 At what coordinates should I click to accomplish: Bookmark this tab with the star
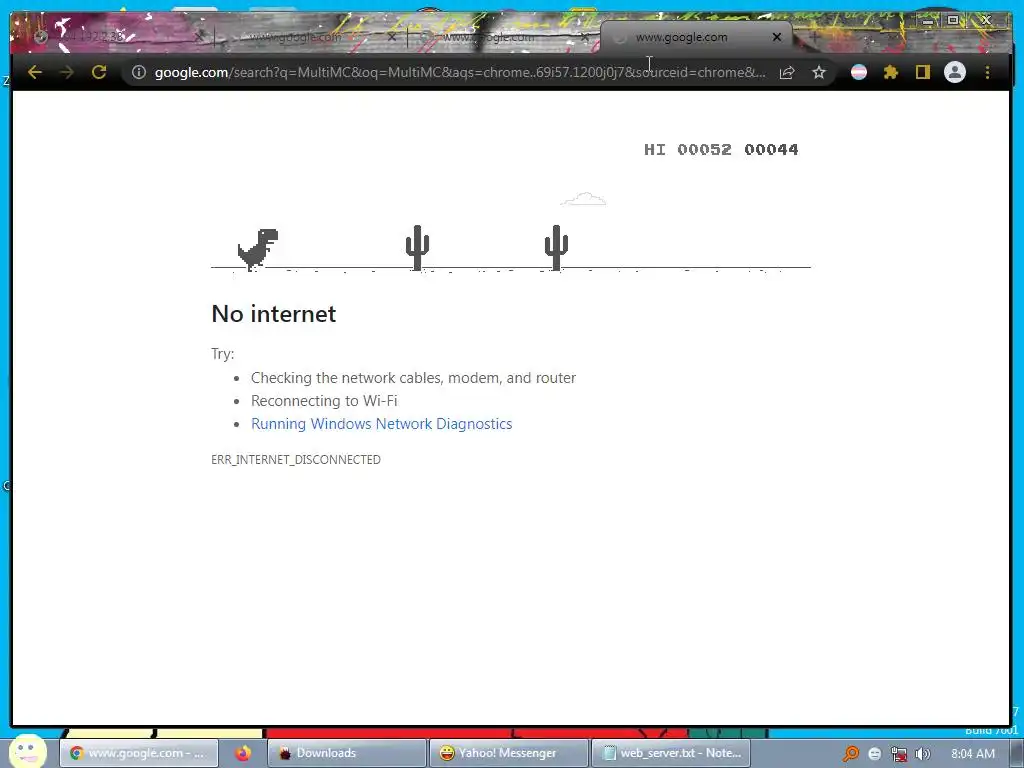tap(819, 72)
